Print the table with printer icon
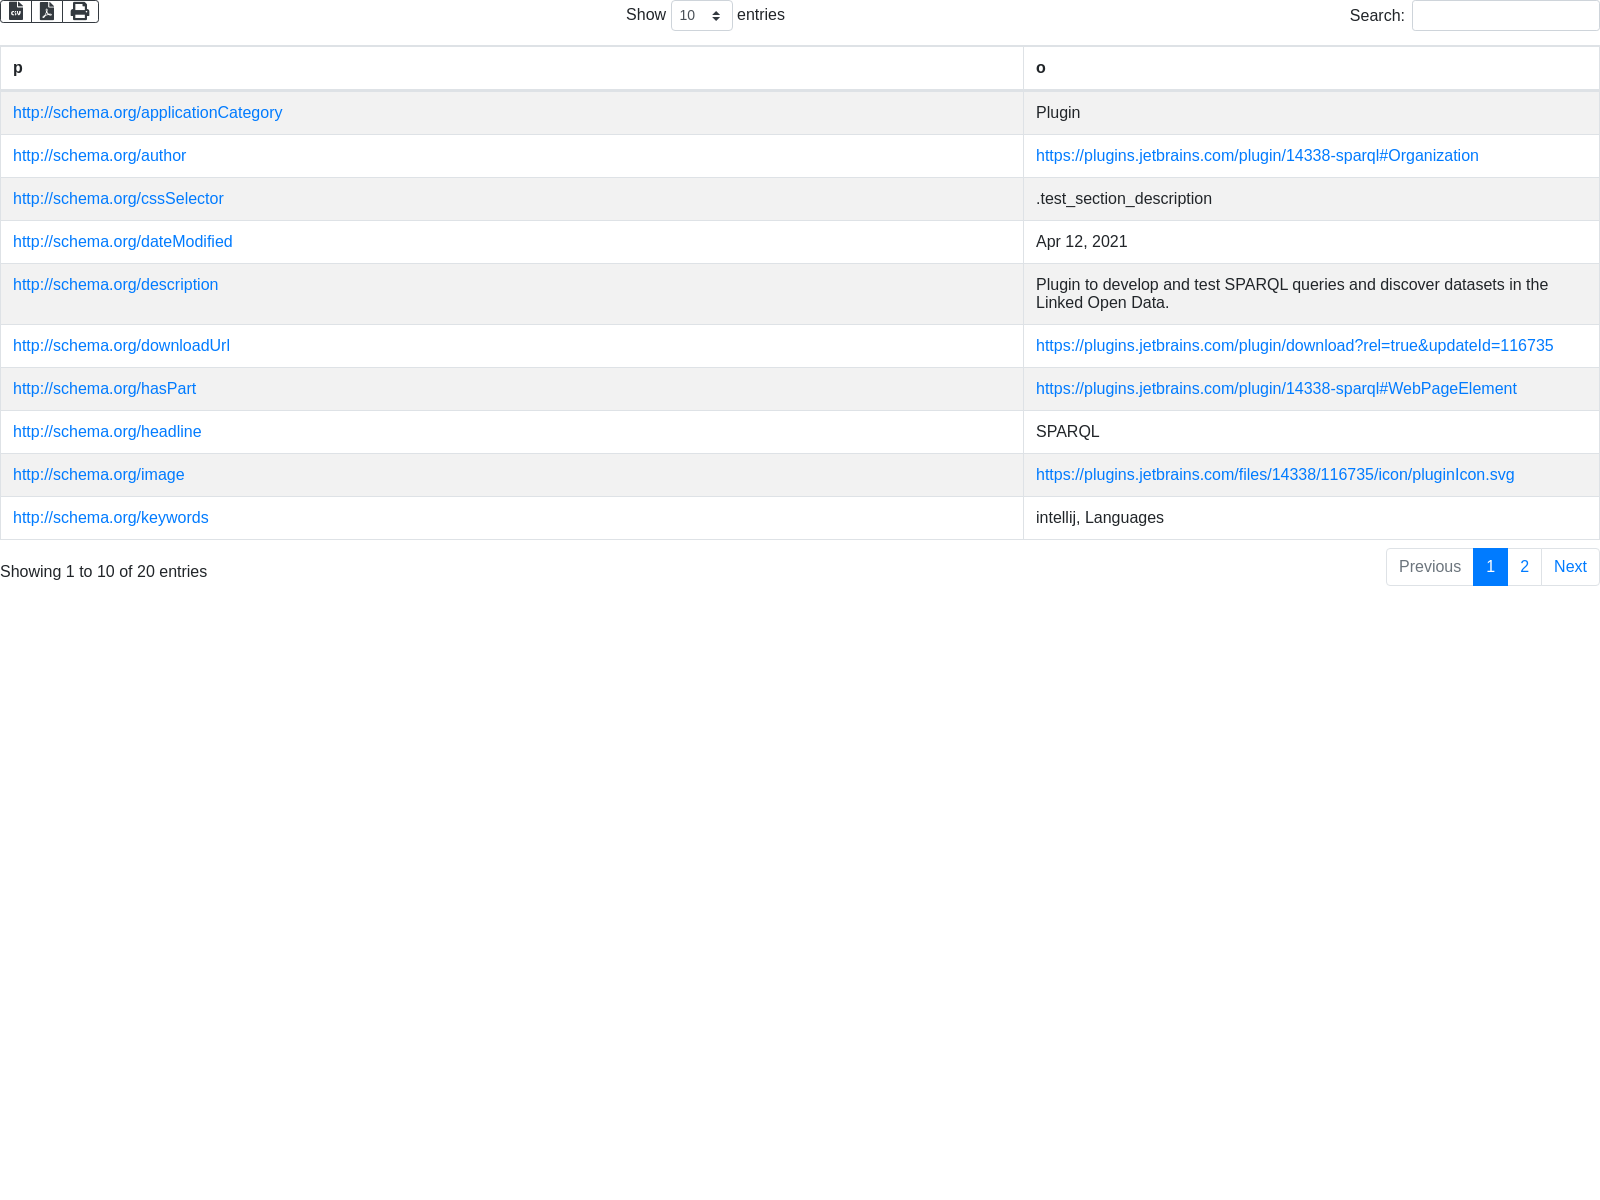 pyautogui.click(x=80, y=11)
